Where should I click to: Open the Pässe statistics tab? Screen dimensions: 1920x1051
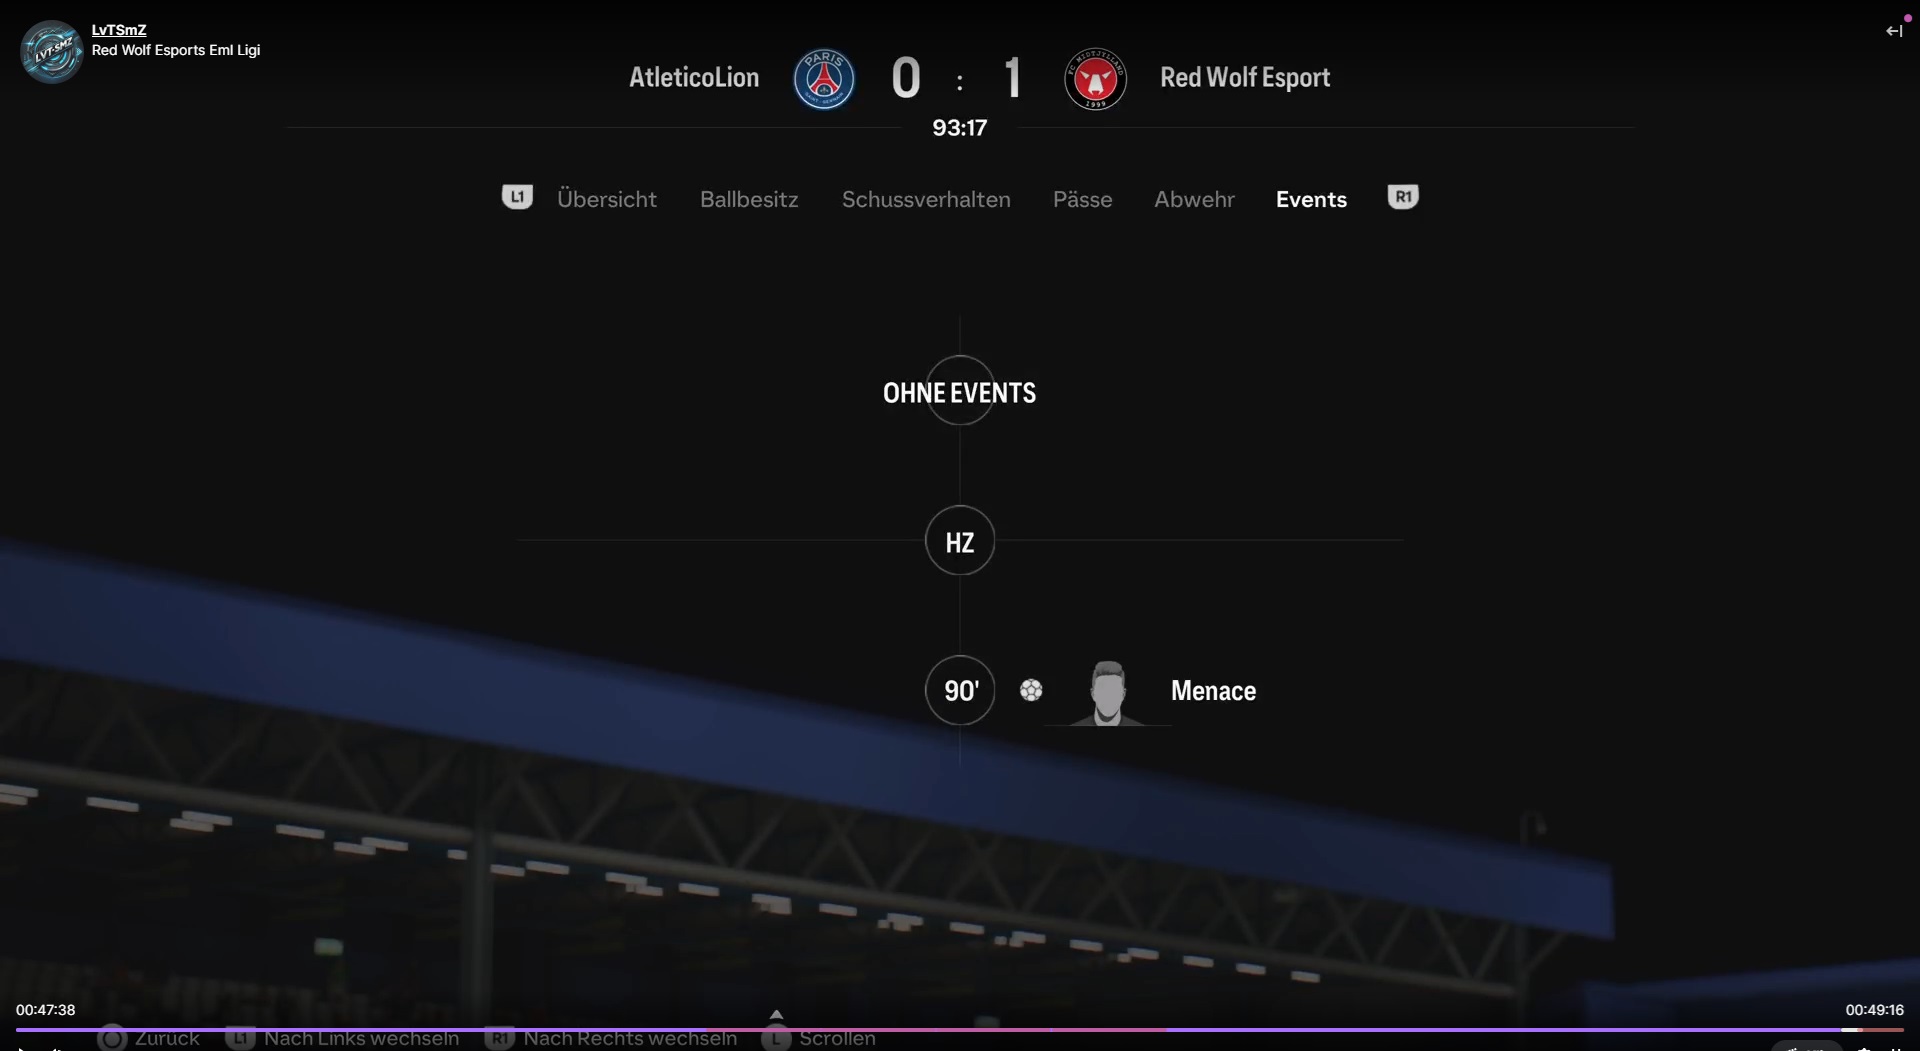tap(1082, 199)
